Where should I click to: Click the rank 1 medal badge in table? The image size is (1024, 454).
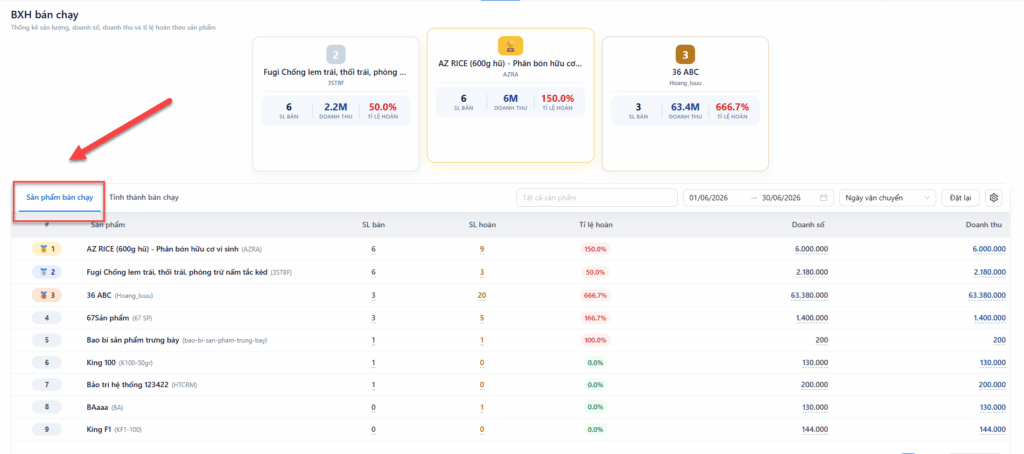point(47,249)
